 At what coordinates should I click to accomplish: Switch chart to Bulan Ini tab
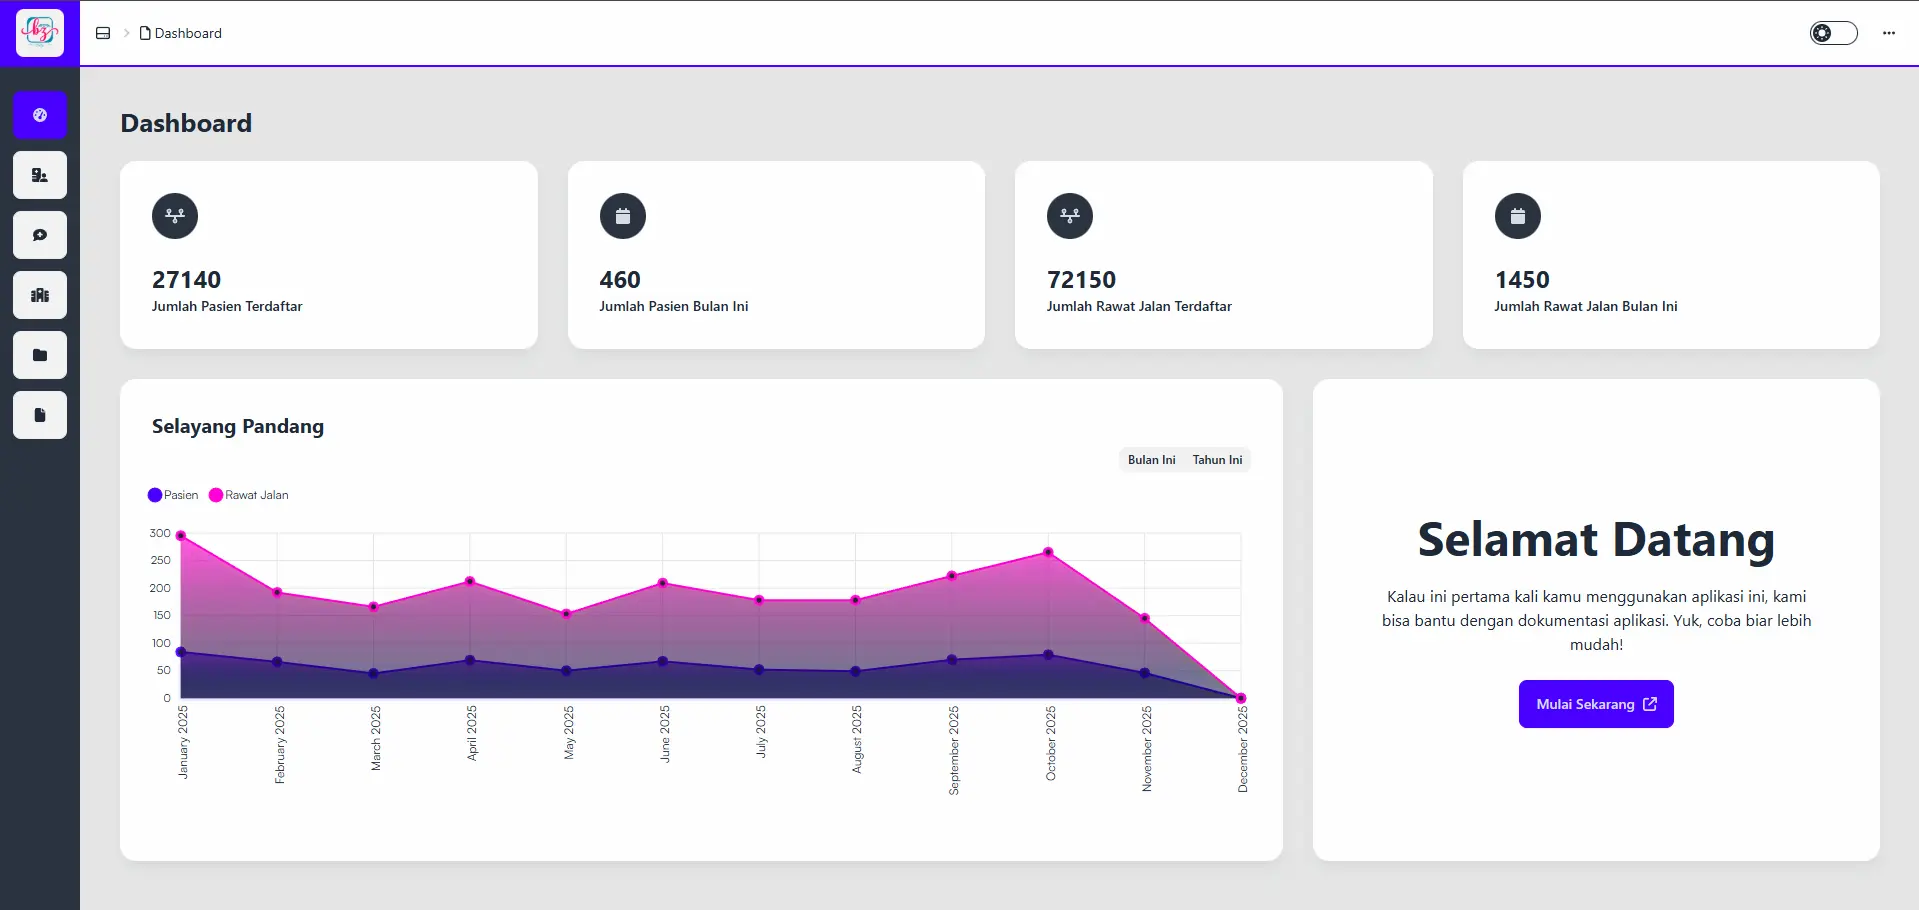click(x=1151, y=460)
